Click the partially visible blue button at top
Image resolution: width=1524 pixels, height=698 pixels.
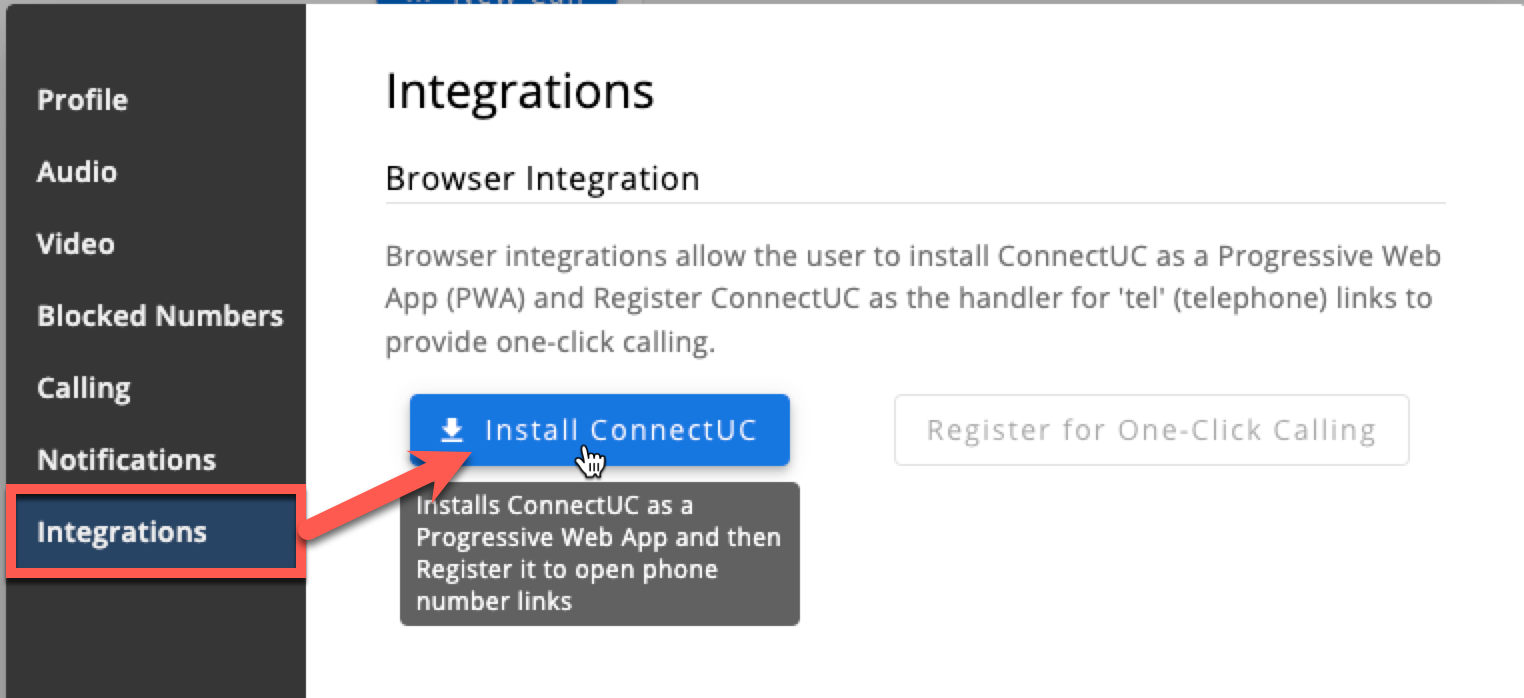(497, 2)
